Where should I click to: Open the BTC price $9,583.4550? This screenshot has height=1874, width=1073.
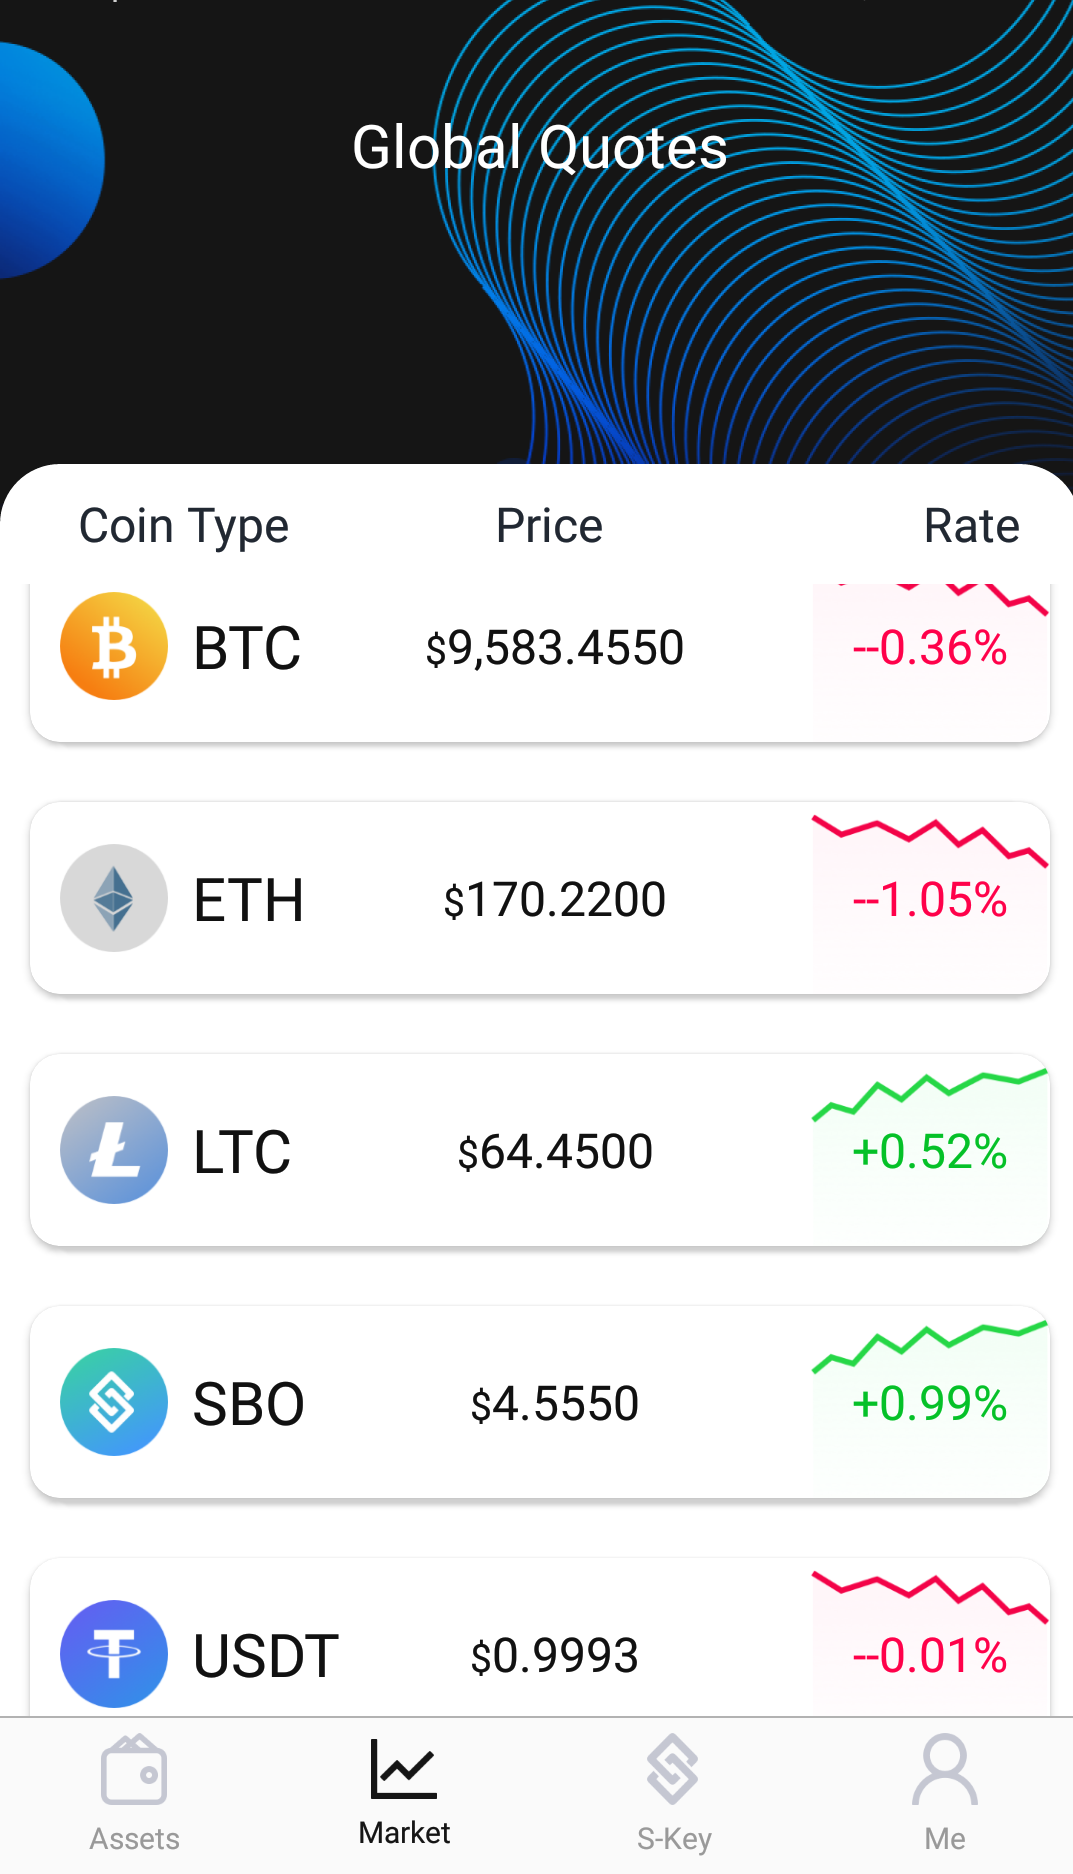coord(555,648)
